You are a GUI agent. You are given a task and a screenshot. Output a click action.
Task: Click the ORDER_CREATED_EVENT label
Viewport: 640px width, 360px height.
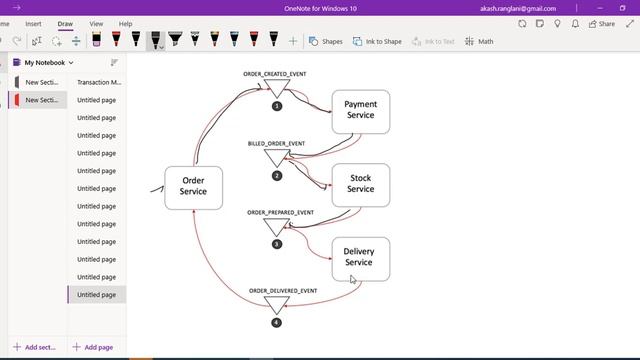point(275,74)
